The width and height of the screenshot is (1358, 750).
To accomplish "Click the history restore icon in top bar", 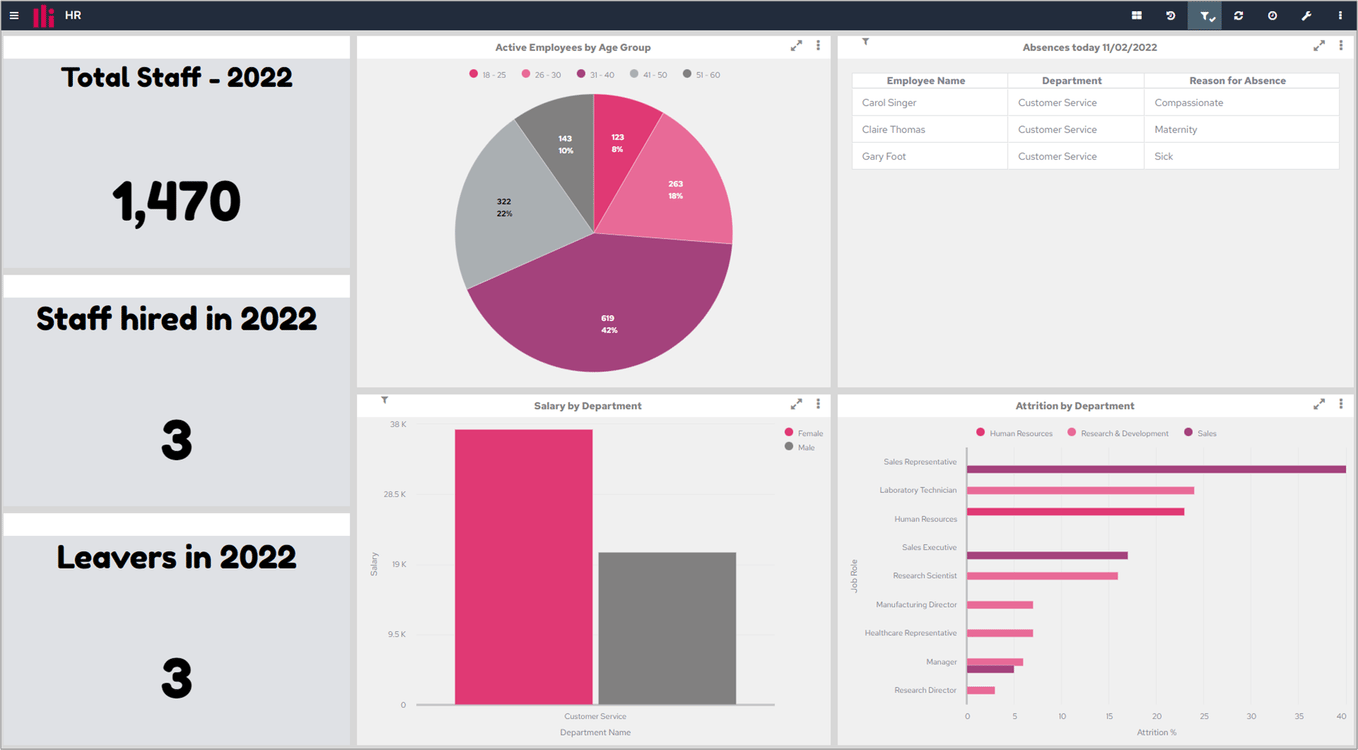I will [1171, 16].
